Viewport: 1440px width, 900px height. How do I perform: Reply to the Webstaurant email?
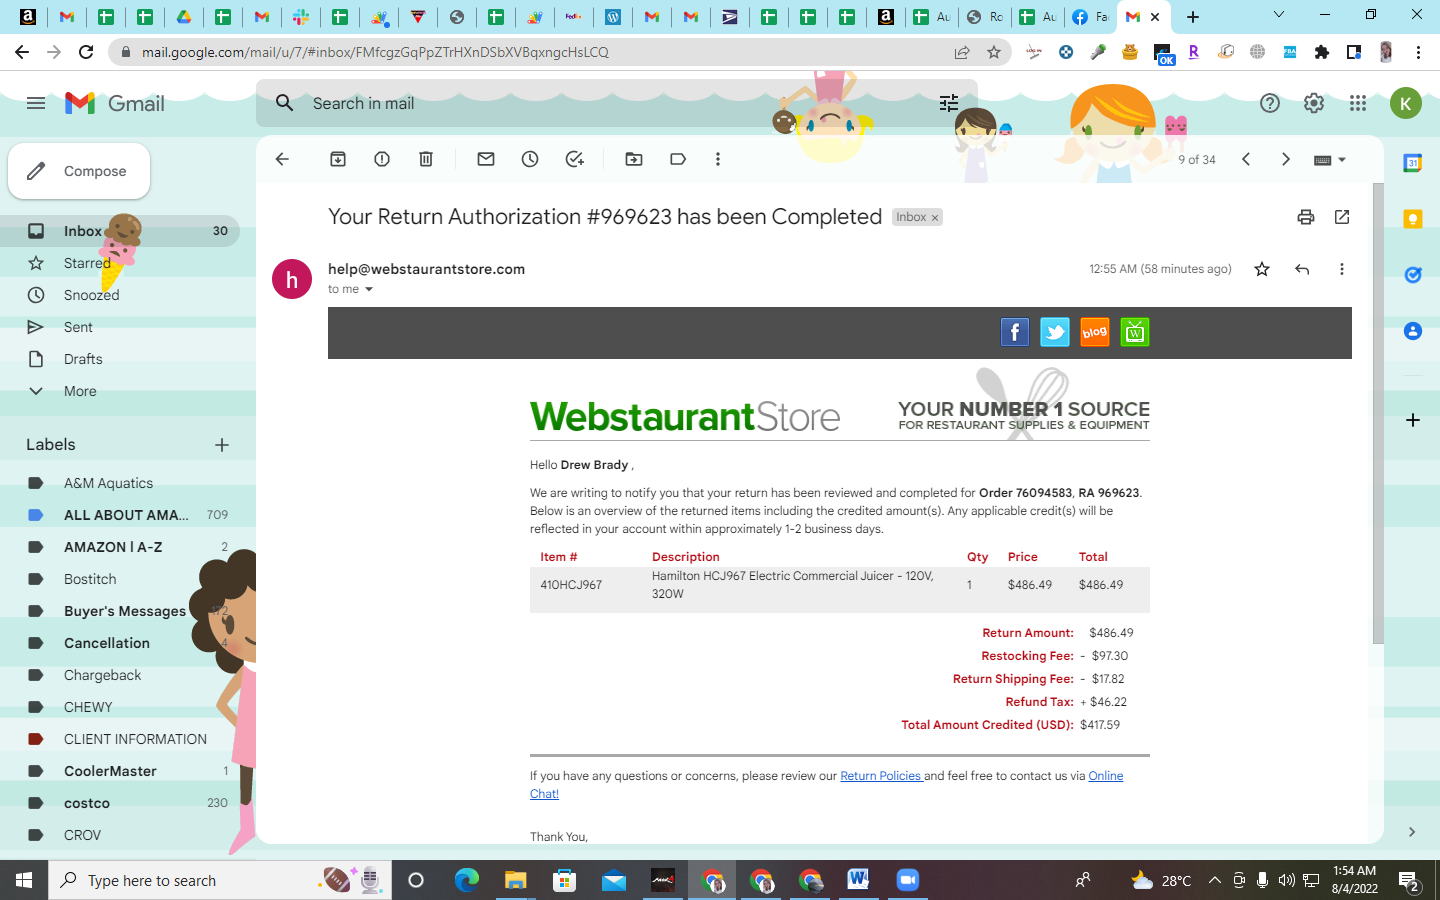[1302, 269]
